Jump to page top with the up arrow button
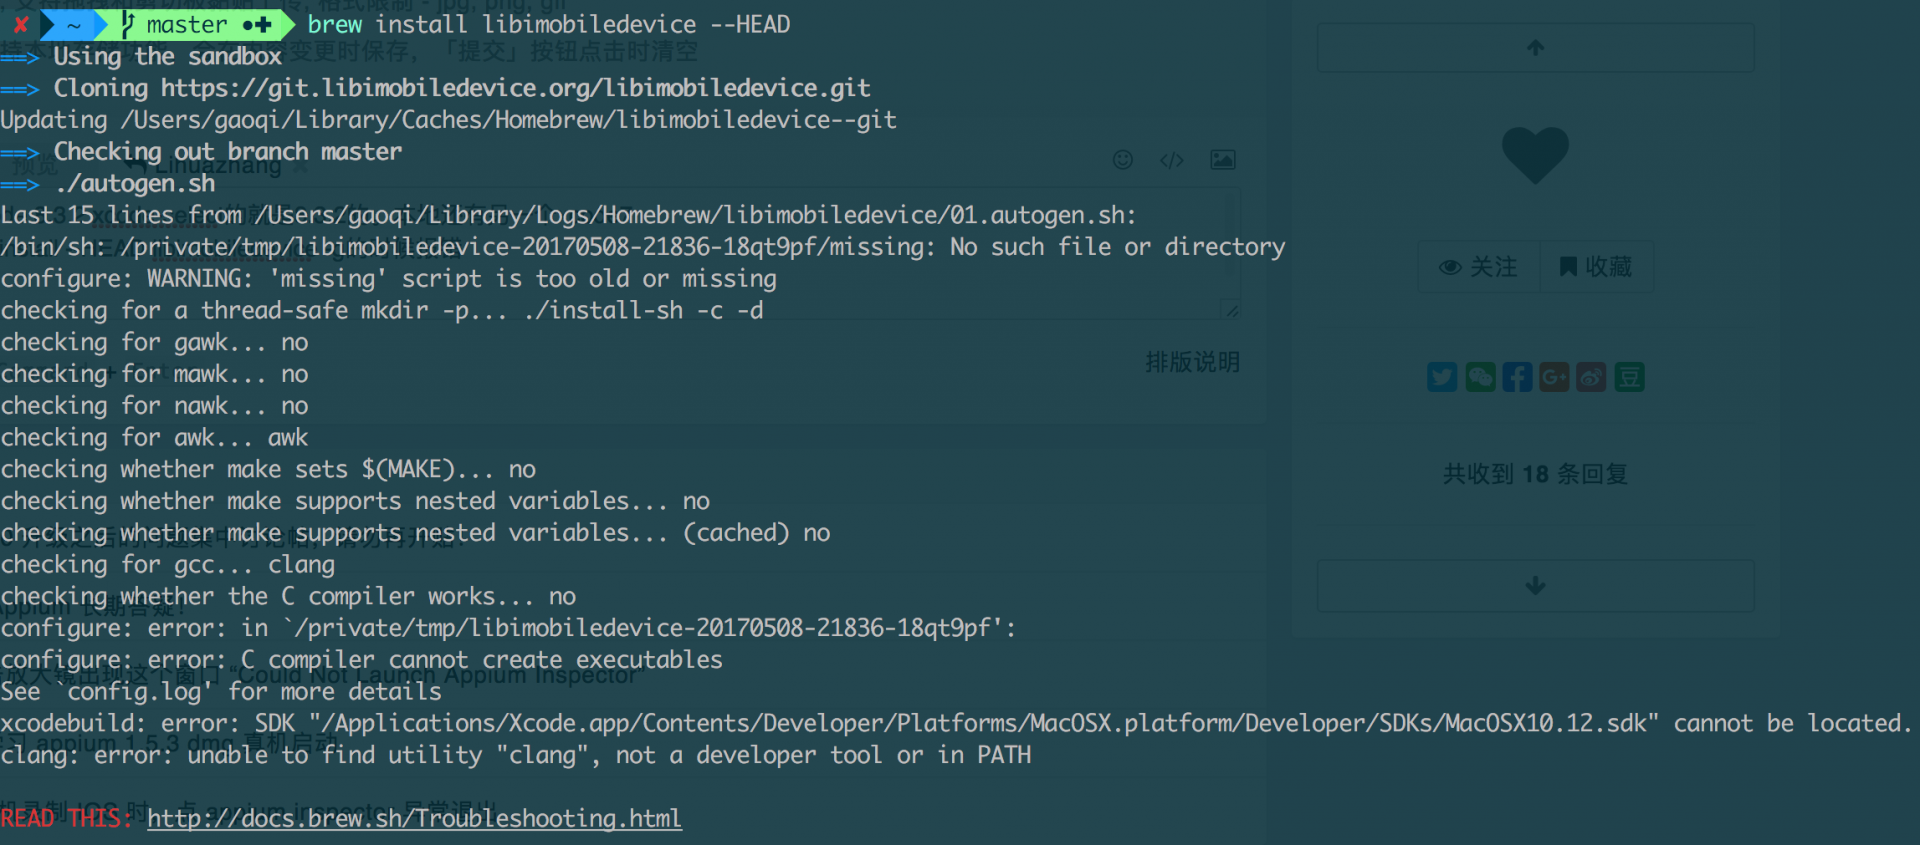This screenshot has width=1920, height=845. (x=1535, y=47)
